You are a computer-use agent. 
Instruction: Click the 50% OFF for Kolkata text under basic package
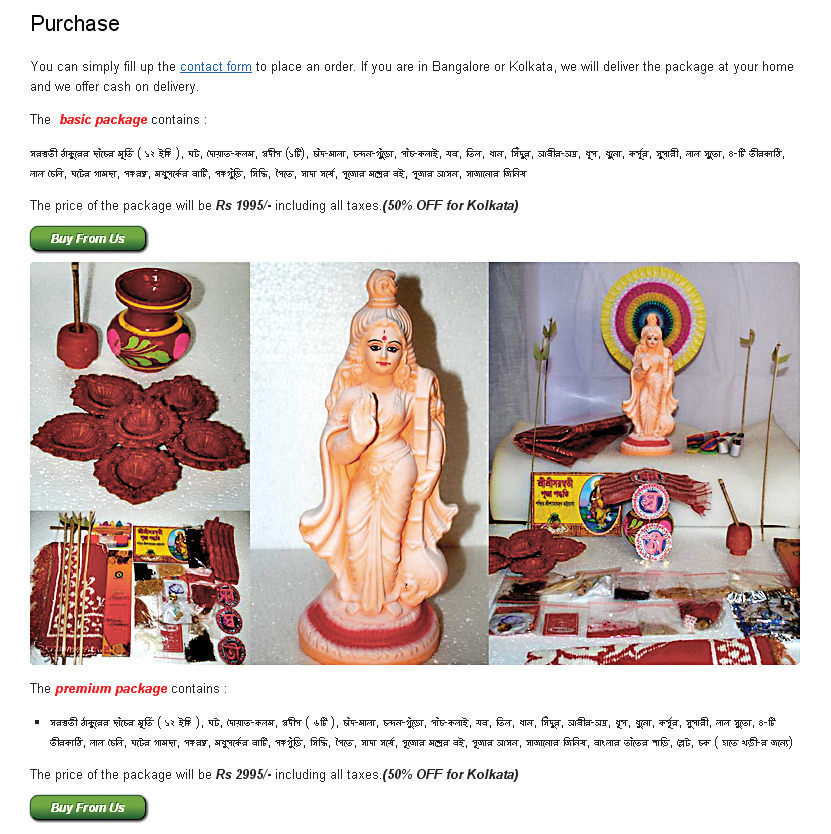pyautogui.click(x=450, y=206)
